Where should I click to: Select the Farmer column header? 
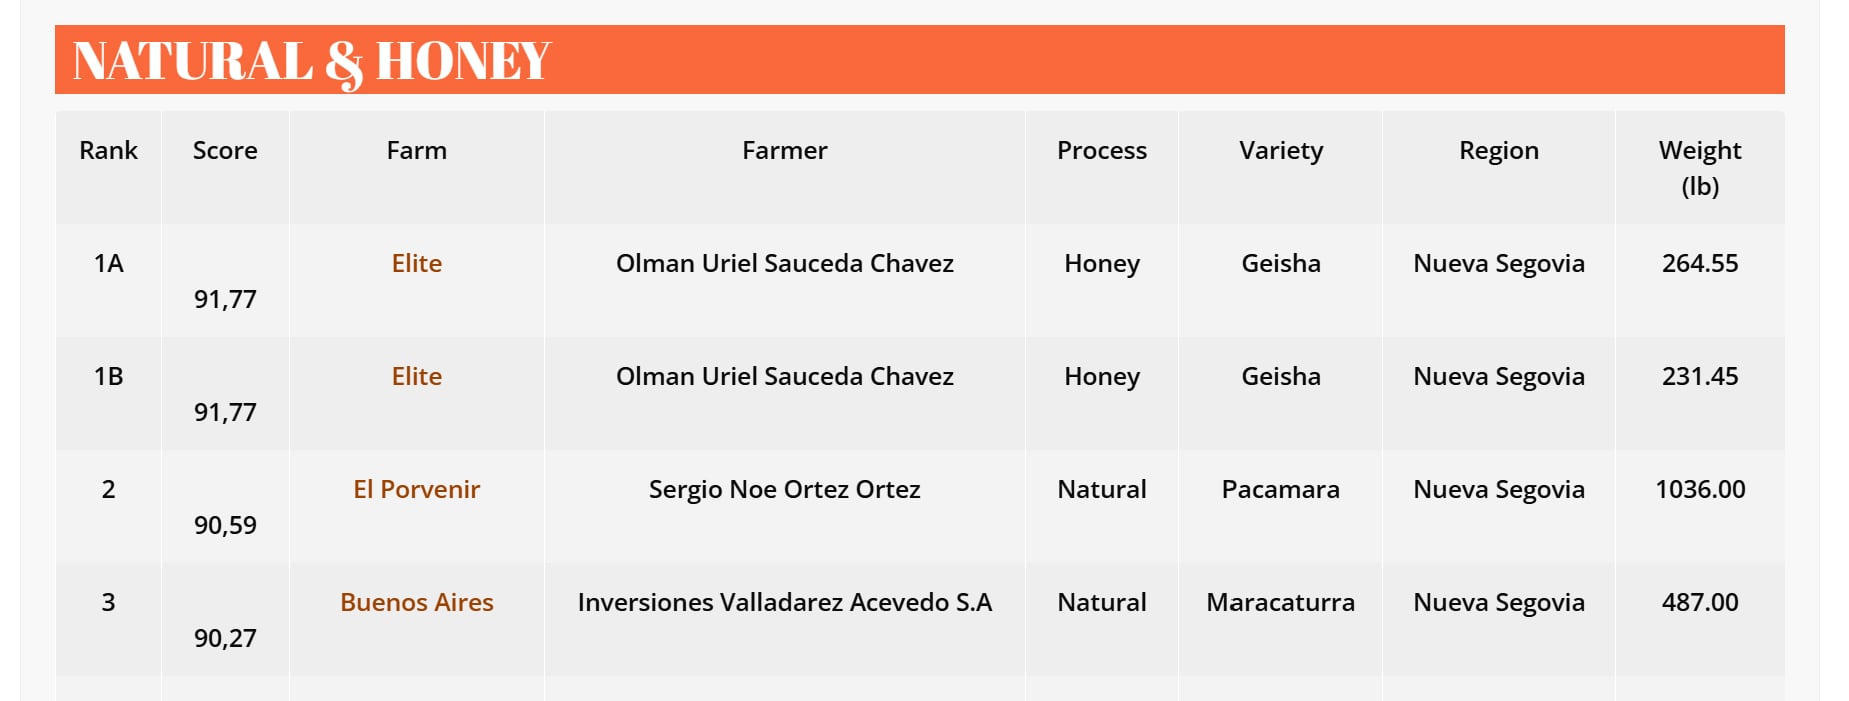pos(784,150)
